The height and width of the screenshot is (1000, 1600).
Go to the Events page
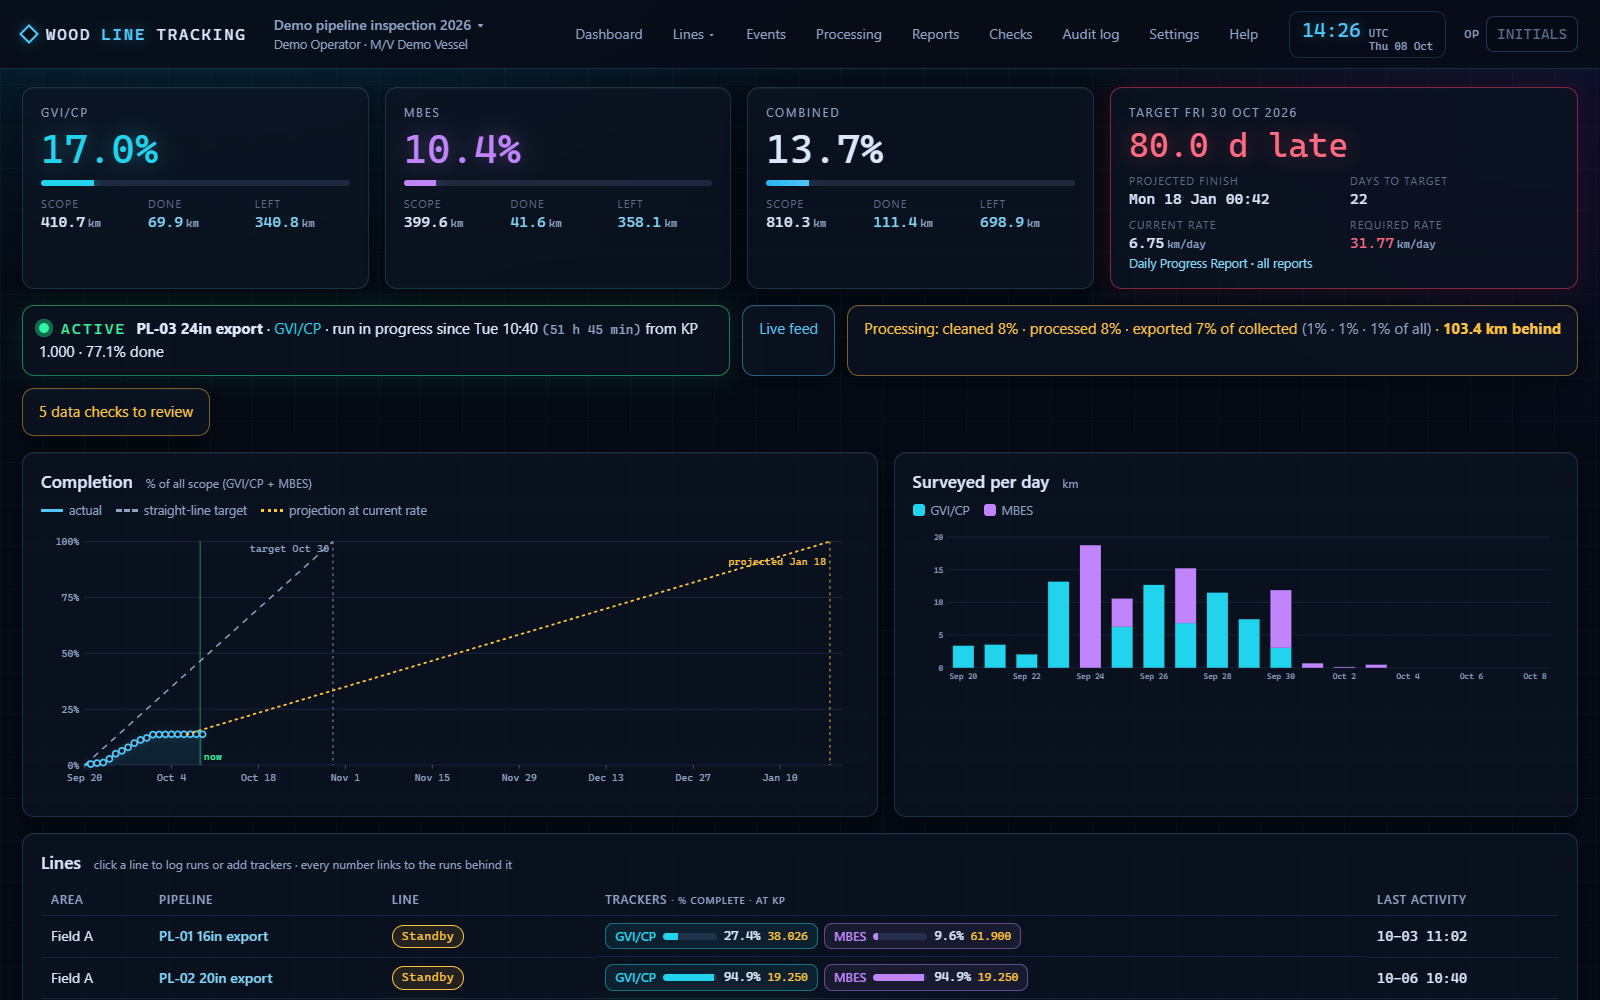[x=766, y=34]
